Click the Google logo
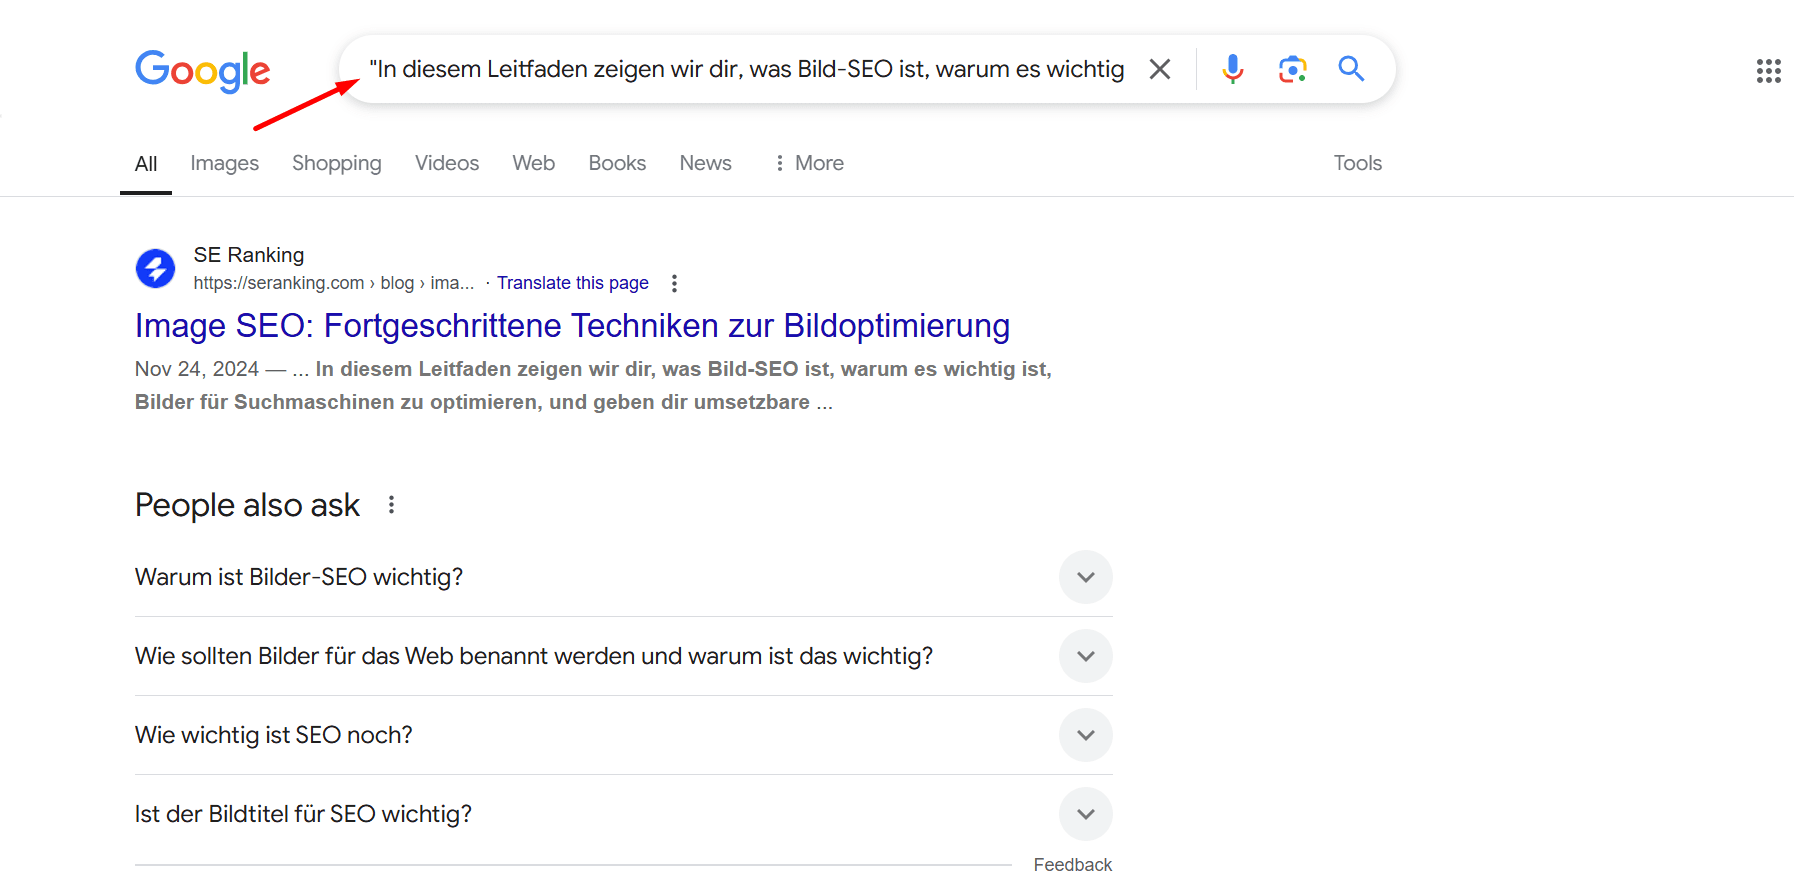The height and width of the screenshot is (874, 1794). (x=203, y=70)
